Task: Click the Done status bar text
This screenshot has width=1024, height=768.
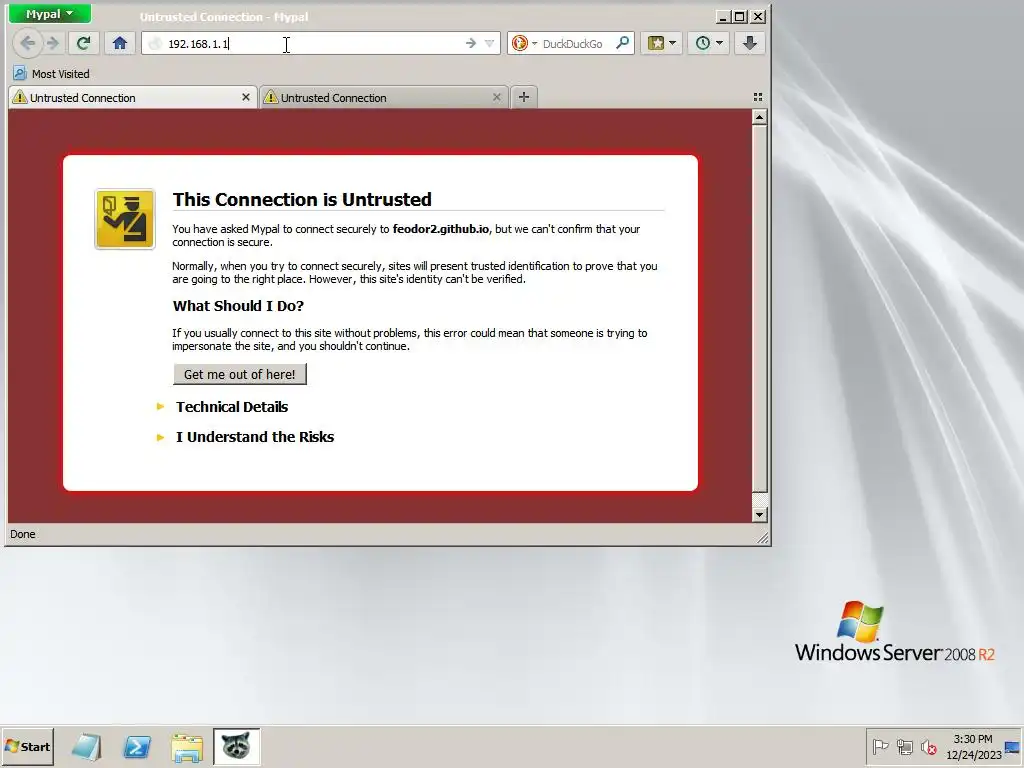Action: [23, 534]
